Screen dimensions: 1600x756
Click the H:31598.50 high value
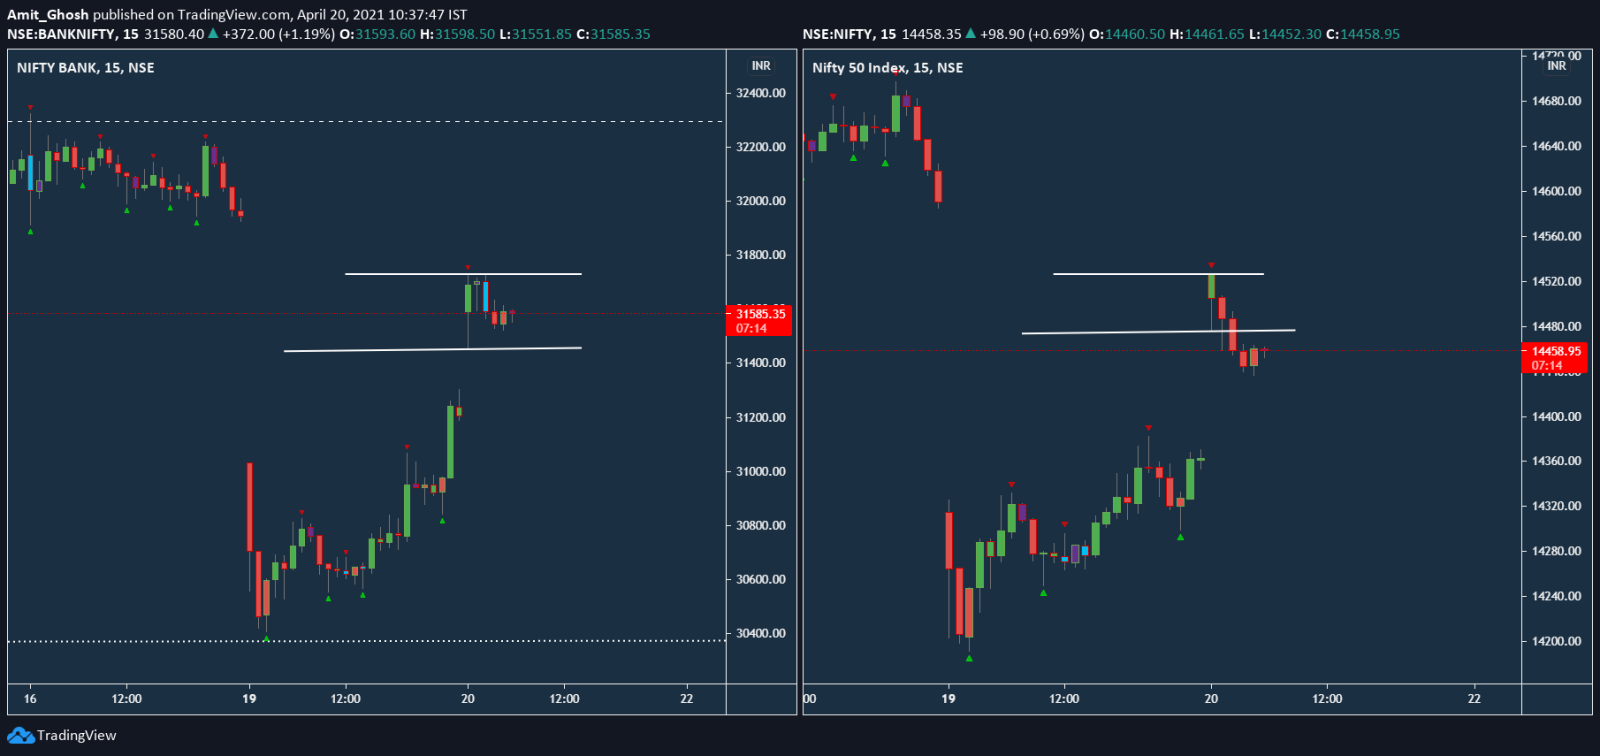pos(457,34)
